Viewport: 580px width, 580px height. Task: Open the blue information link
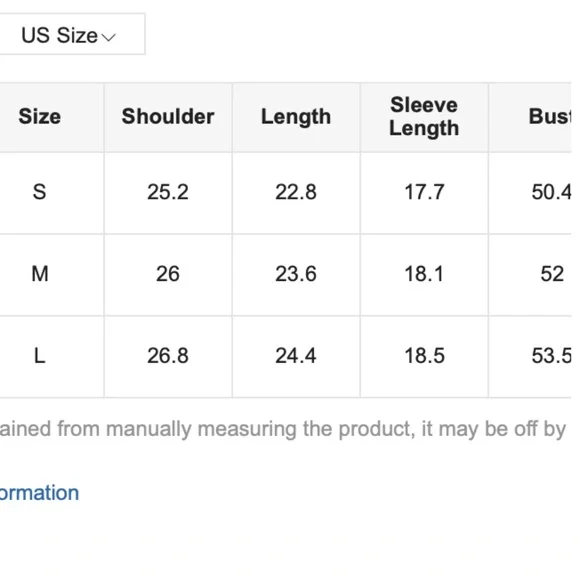pos(39,493)
